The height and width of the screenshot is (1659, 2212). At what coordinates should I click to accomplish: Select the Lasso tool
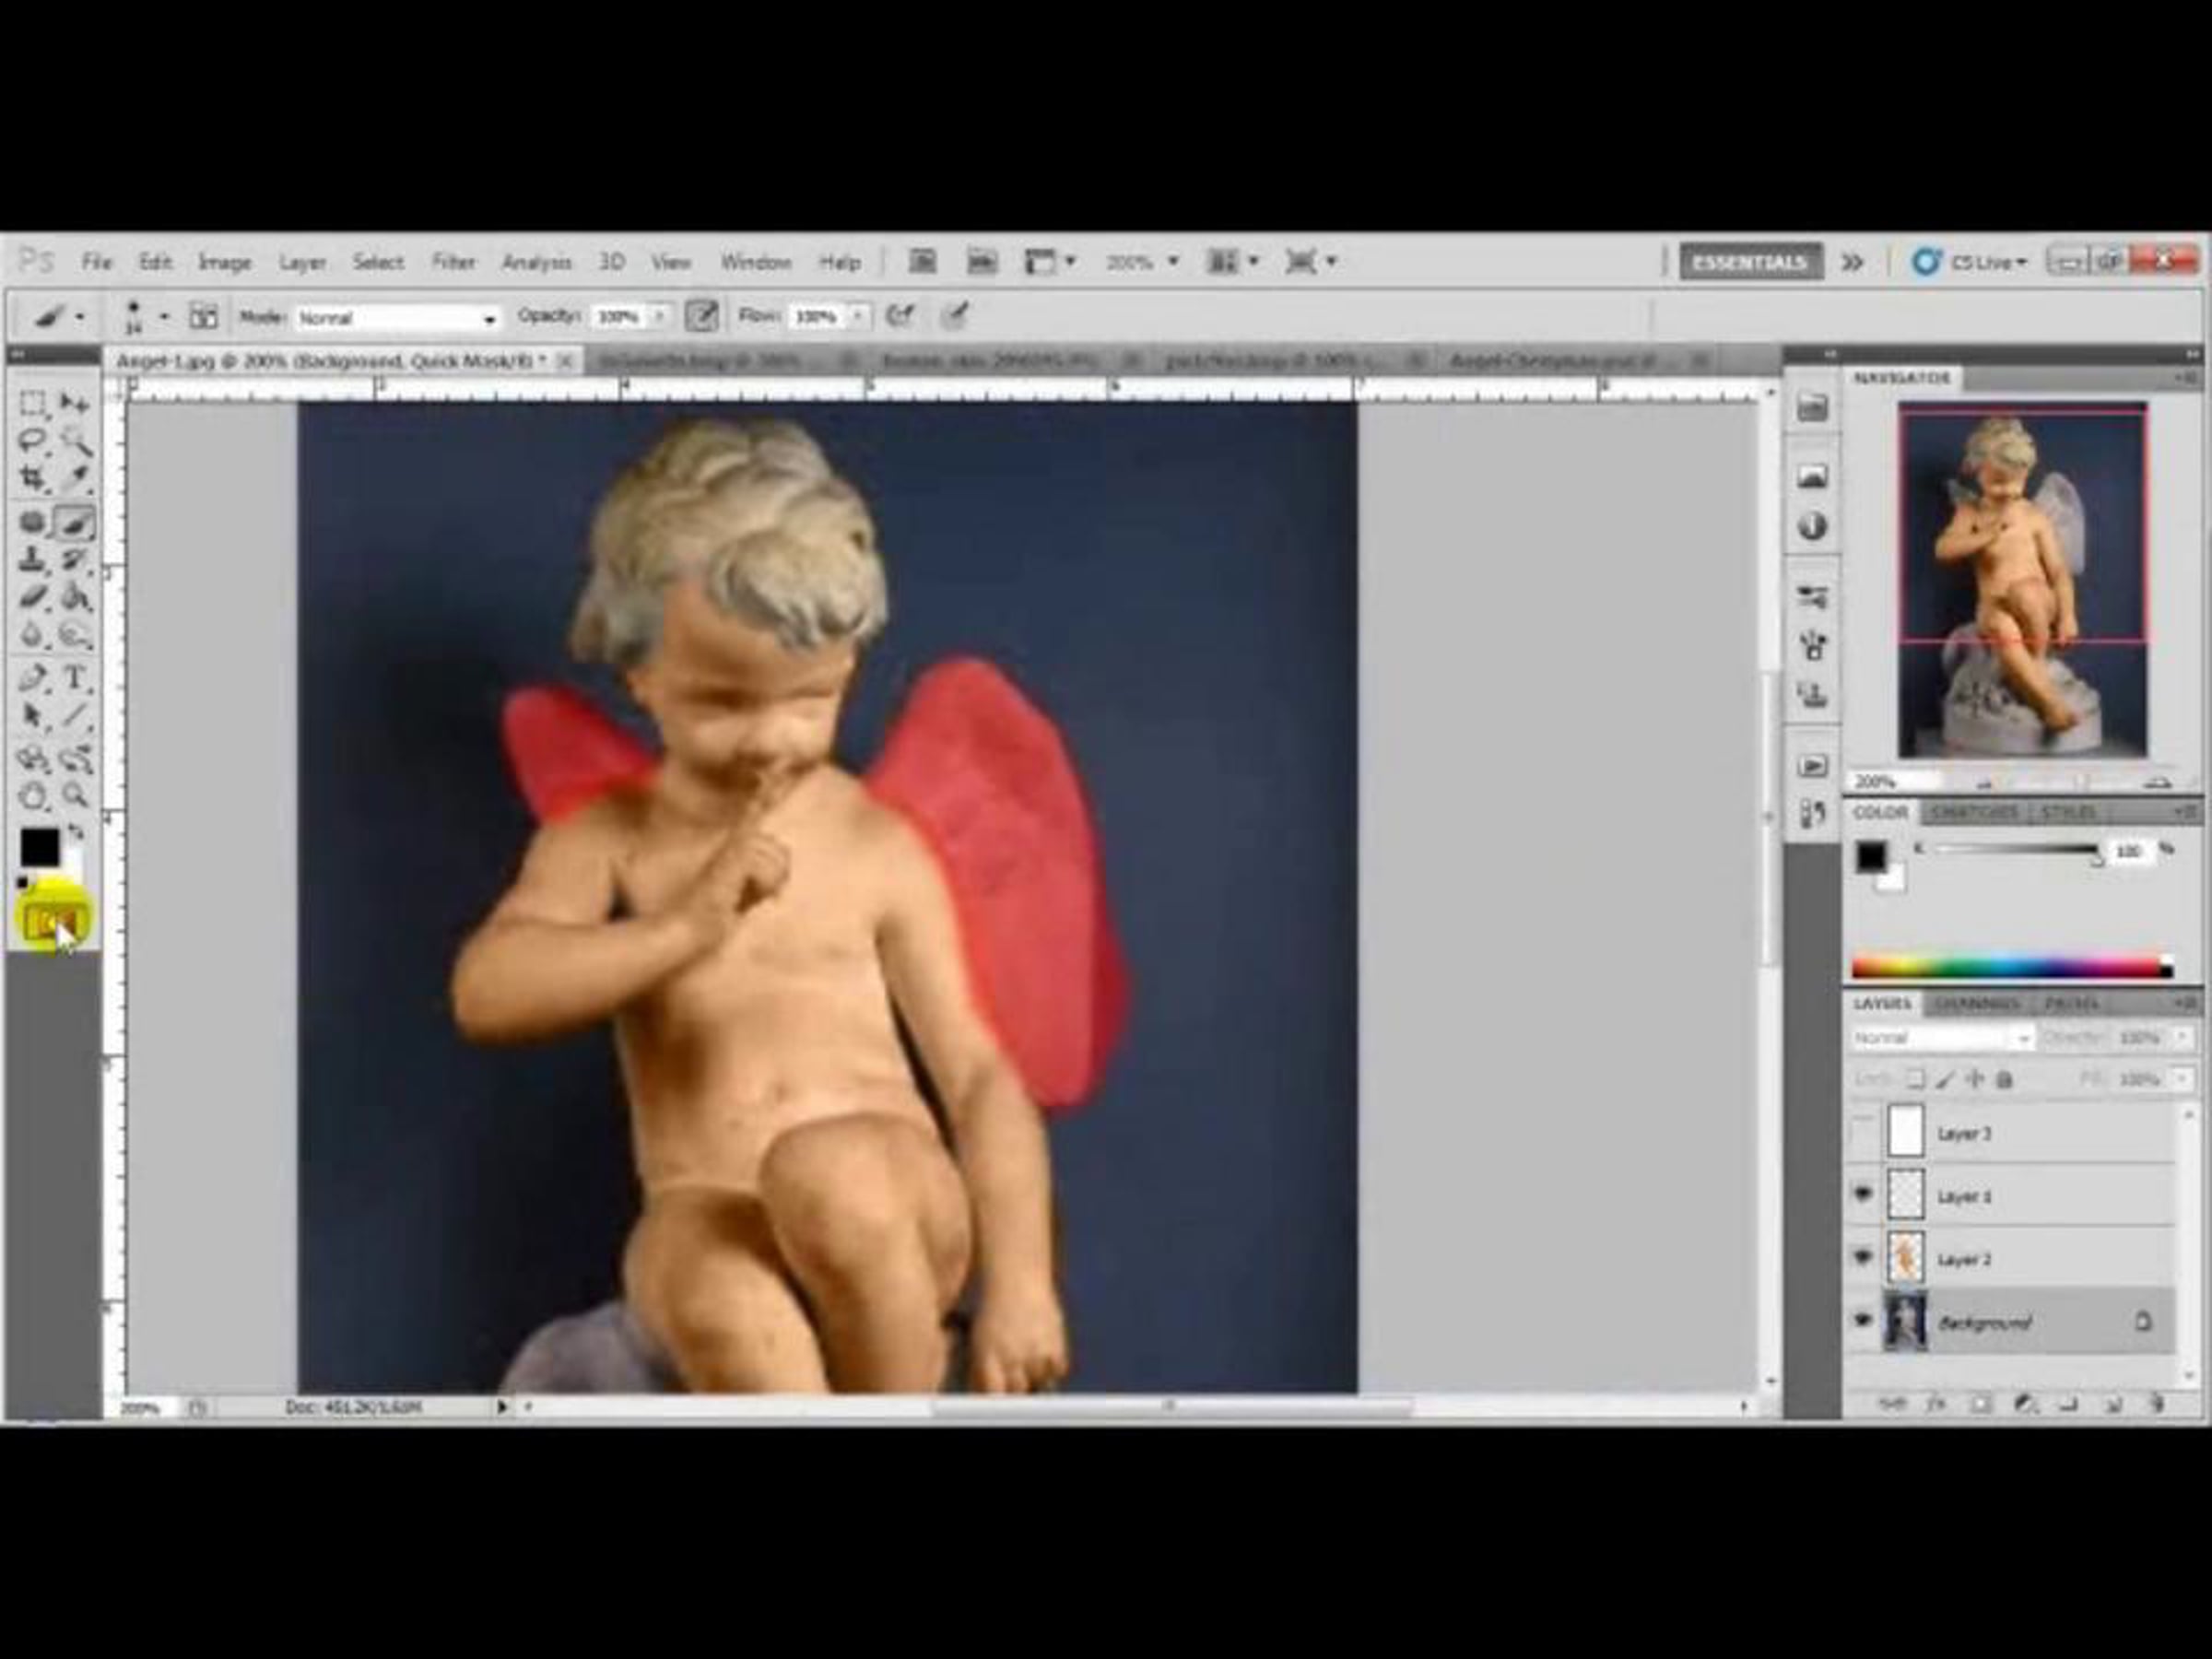coord(33,441)
